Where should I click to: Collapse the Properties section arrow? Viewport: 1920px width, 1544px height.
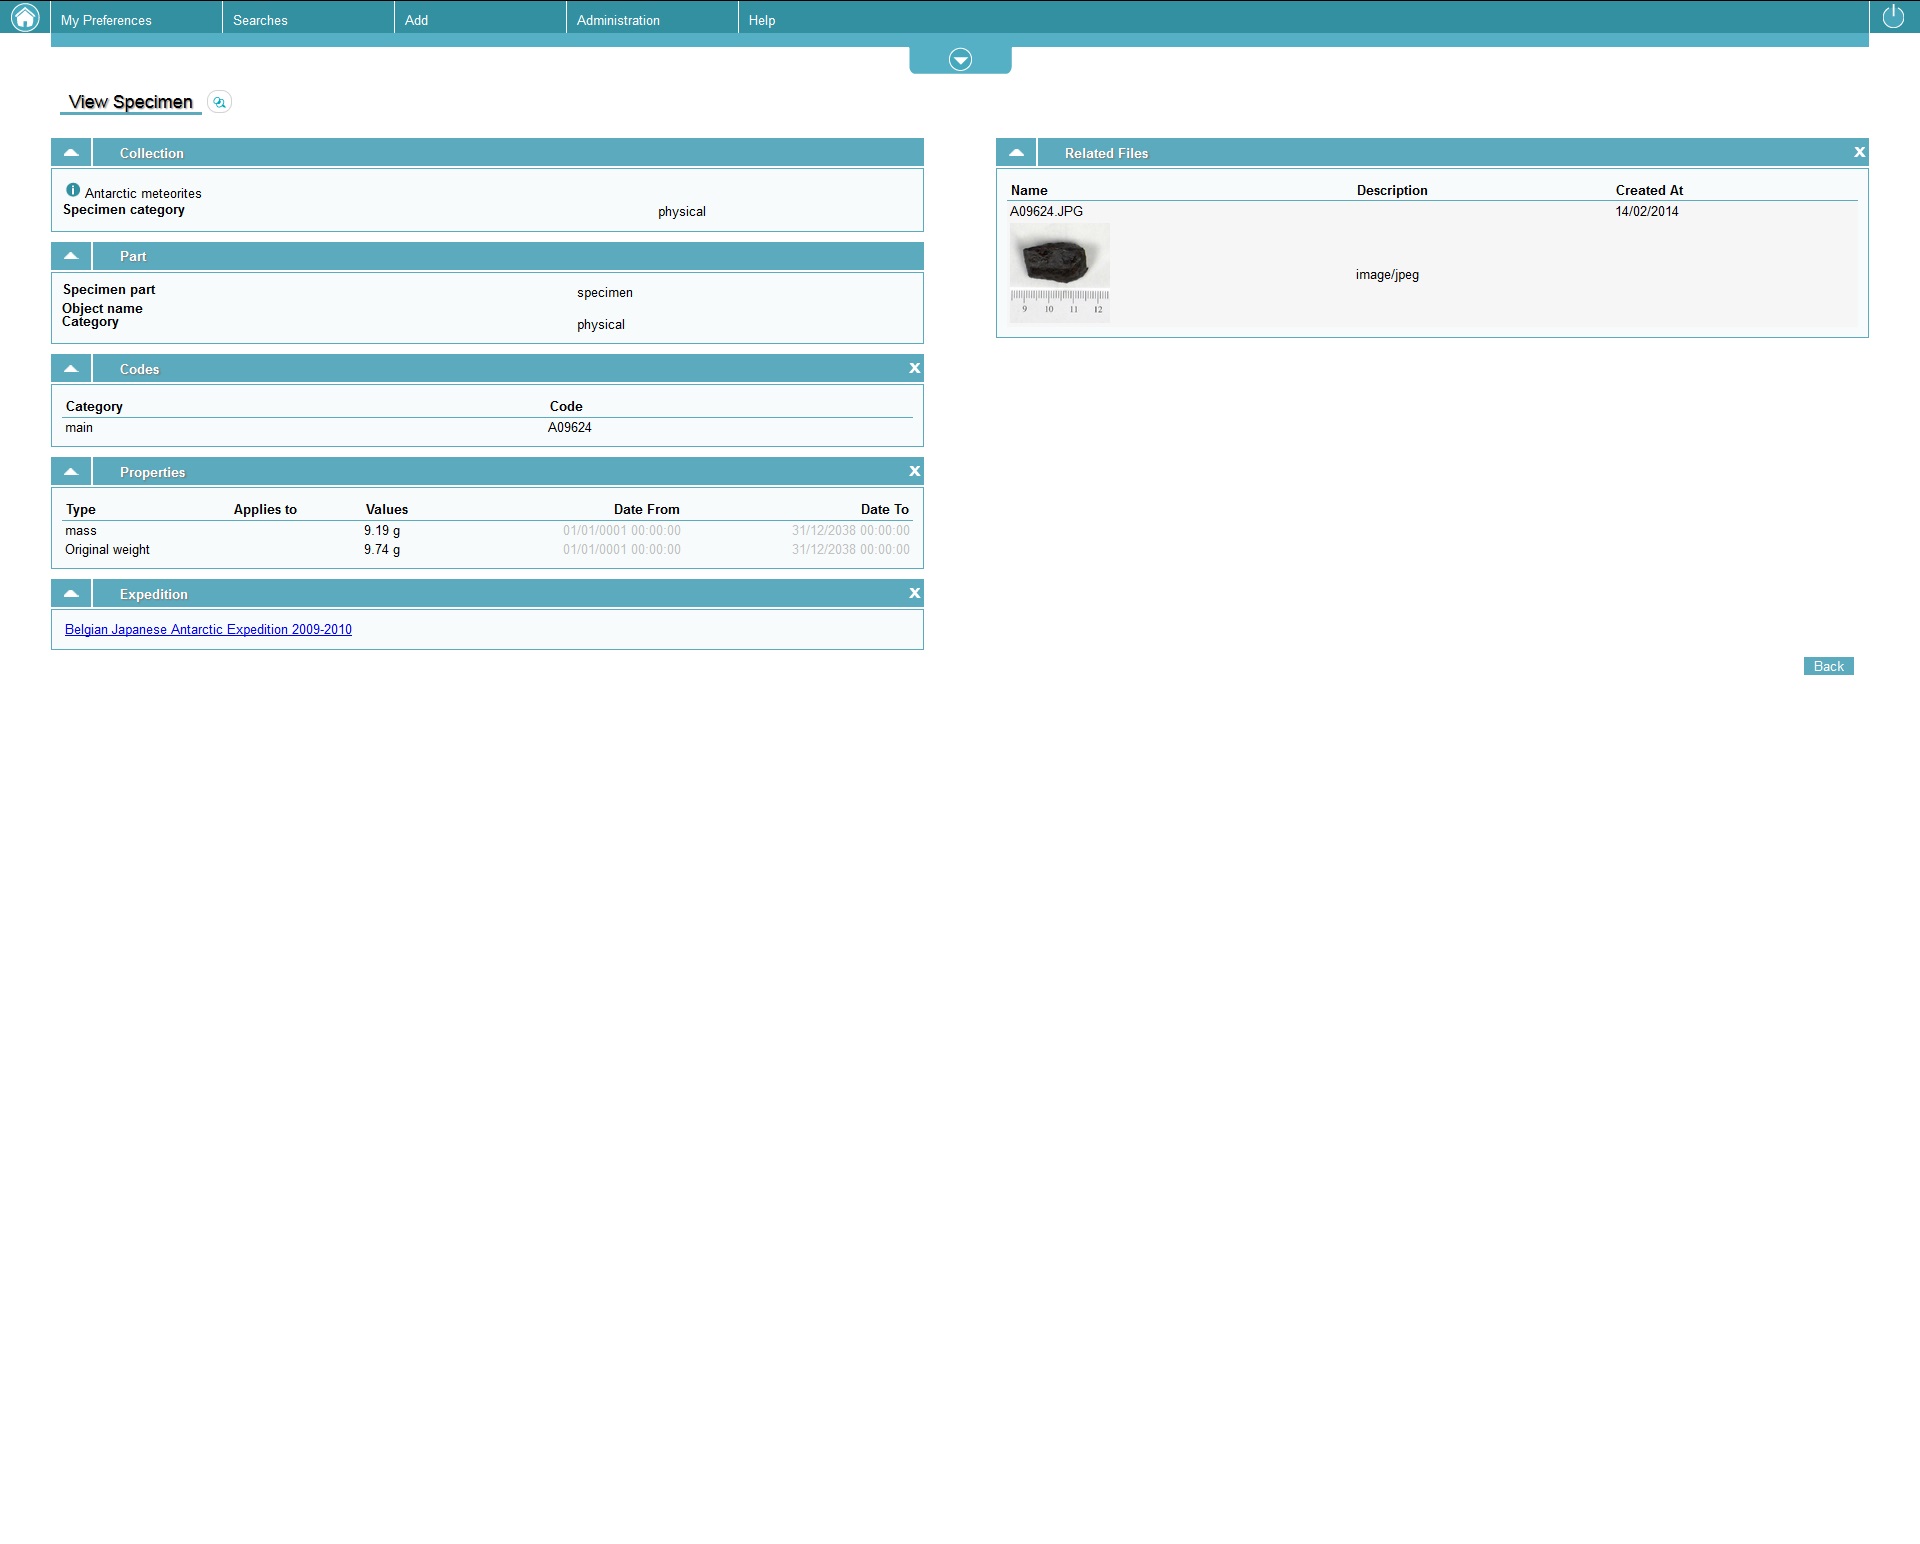coord(71,472)
